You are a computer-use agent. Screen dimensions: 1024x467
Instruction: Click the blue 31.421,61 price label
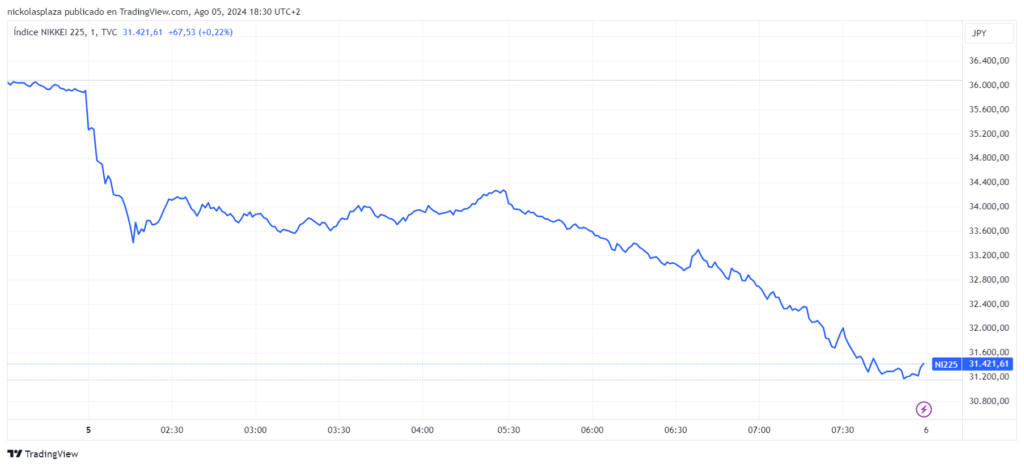(x=987, y=364)
